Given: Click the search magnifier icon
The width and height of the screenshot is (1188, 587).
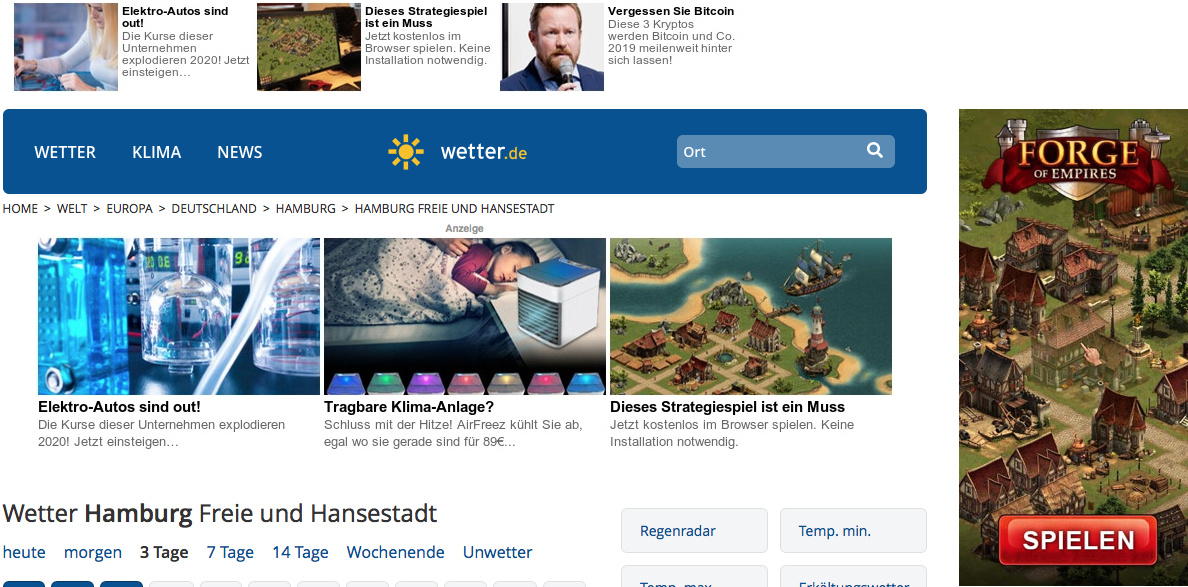Looking at the screenshot, I should click(x=875, y=150).
